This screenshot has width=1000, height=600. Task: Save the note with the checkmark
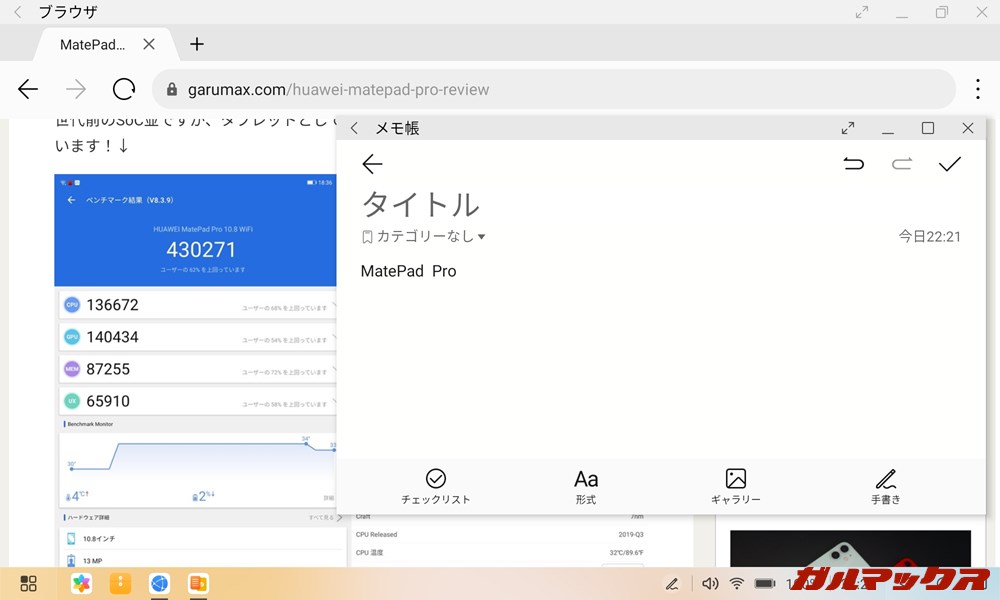tap(950, 164)
